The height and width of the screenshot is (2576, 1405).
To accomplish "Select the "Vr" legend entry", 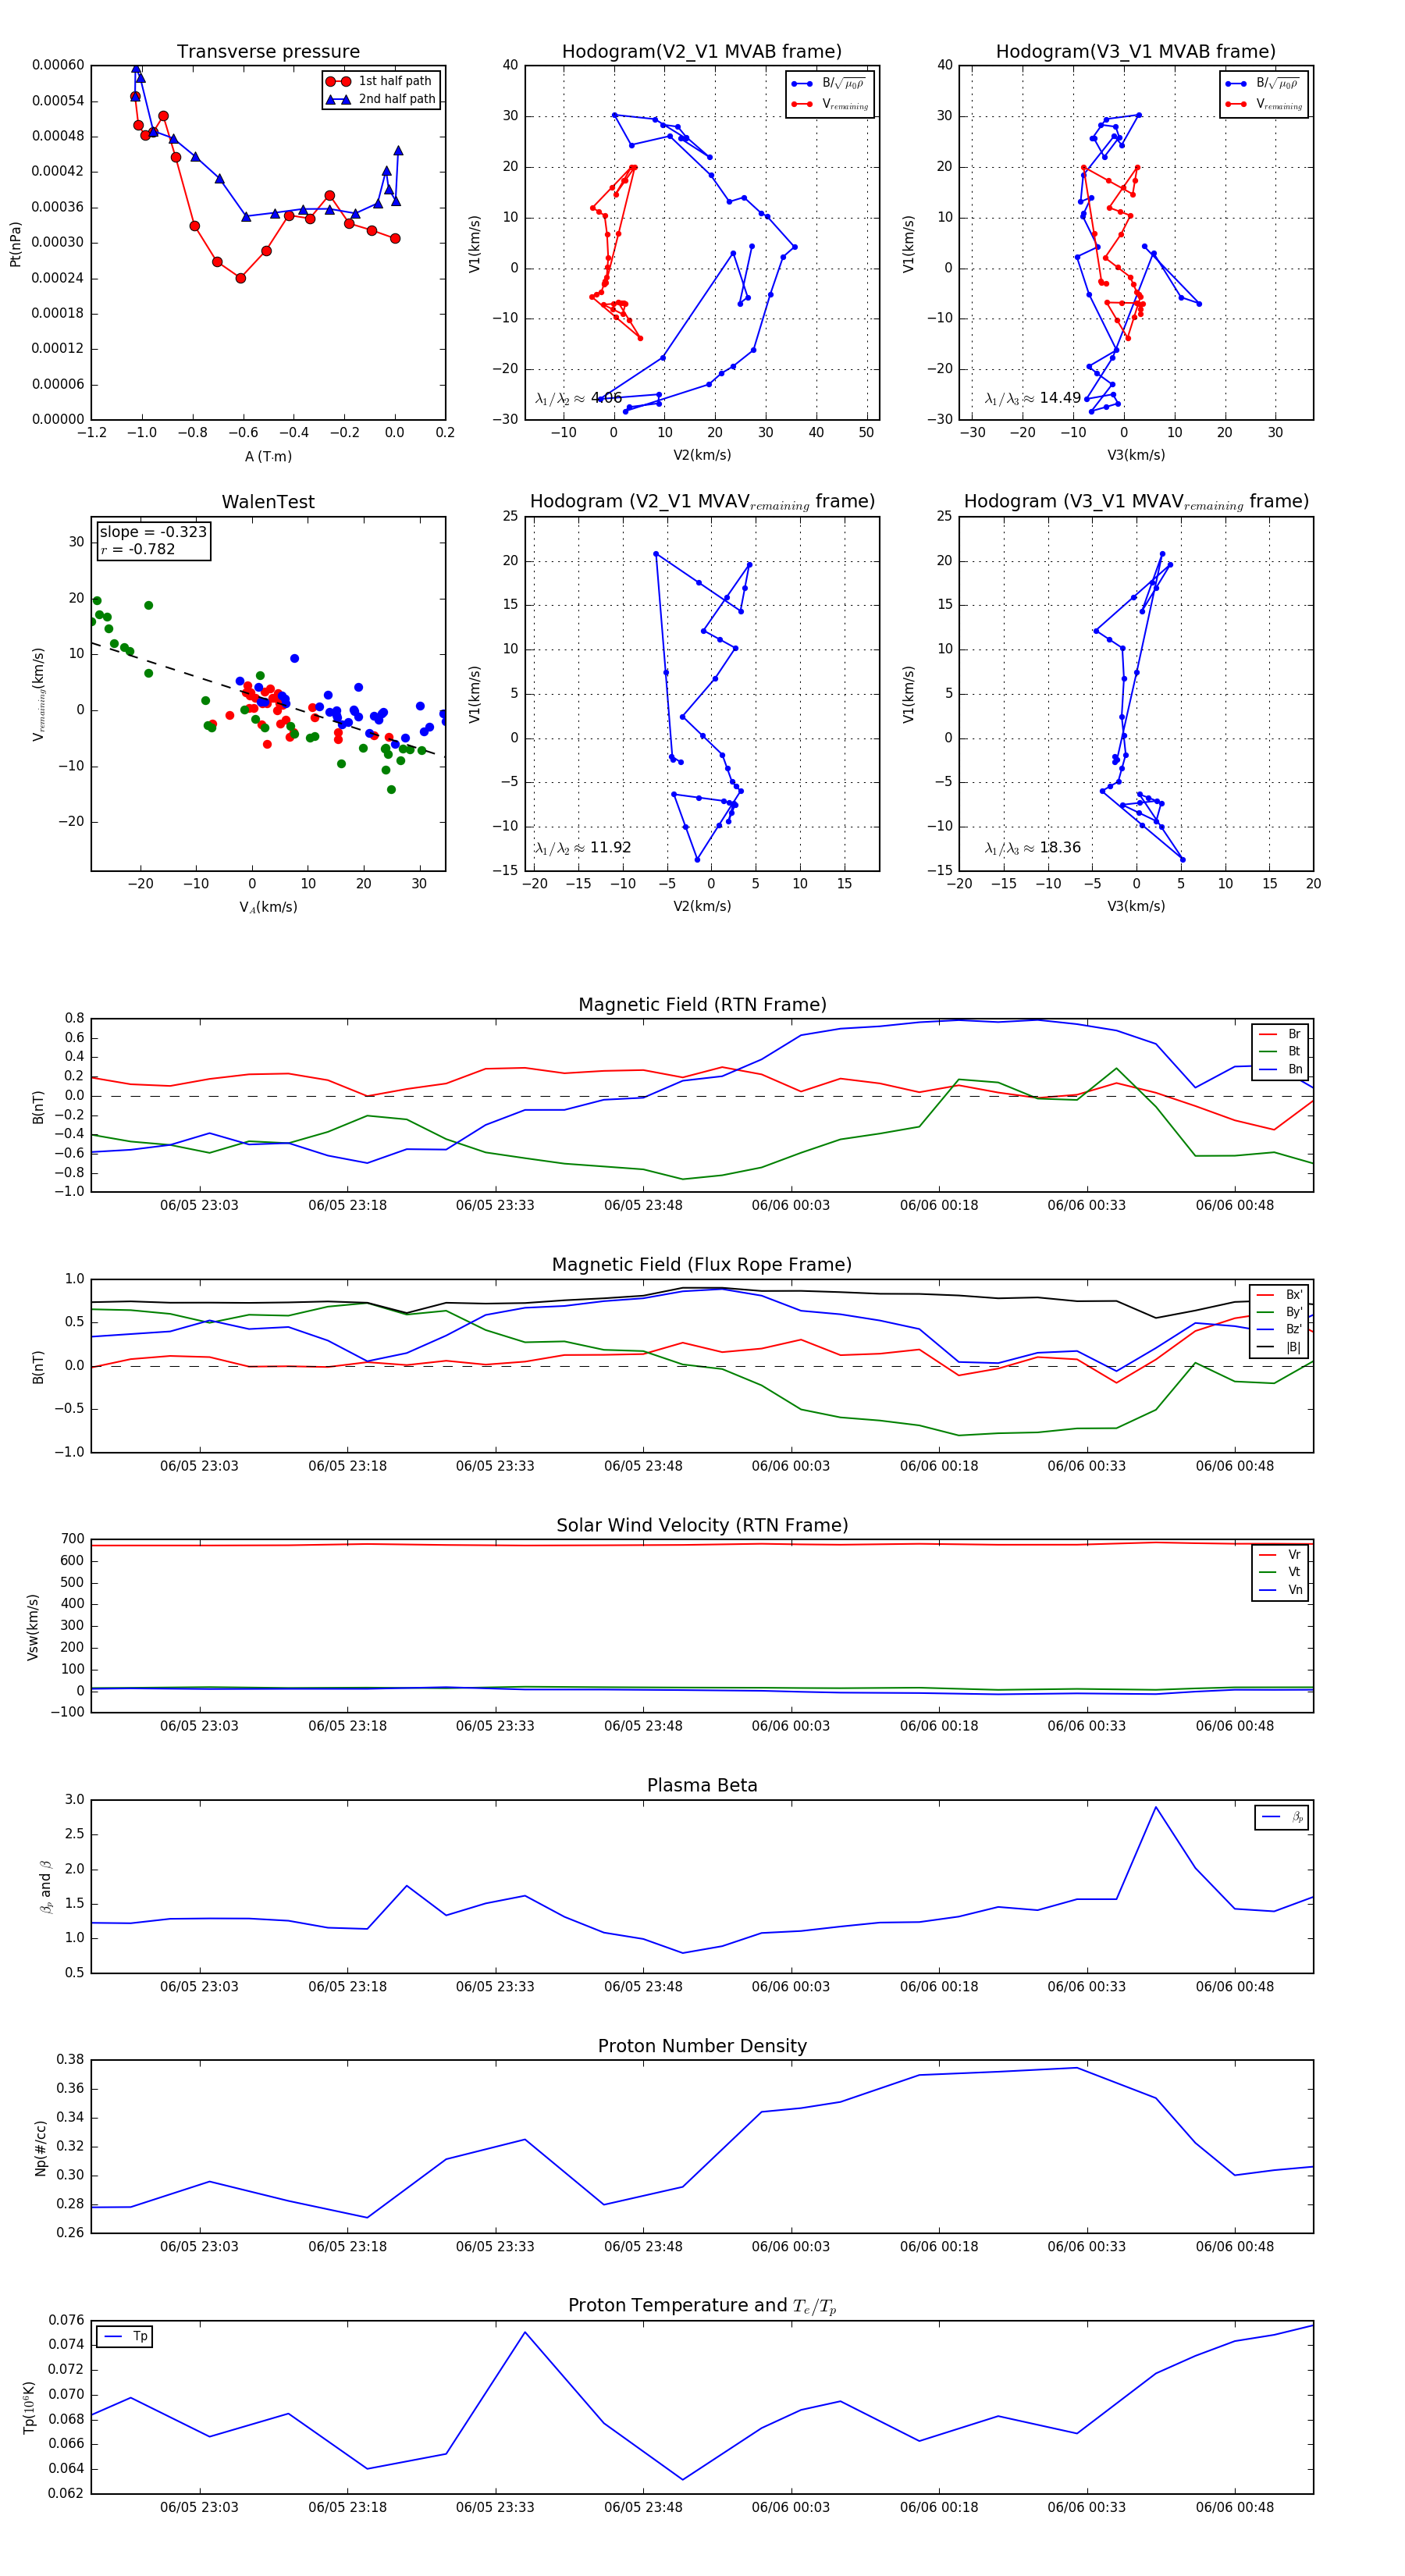I will (1280, 1555).
